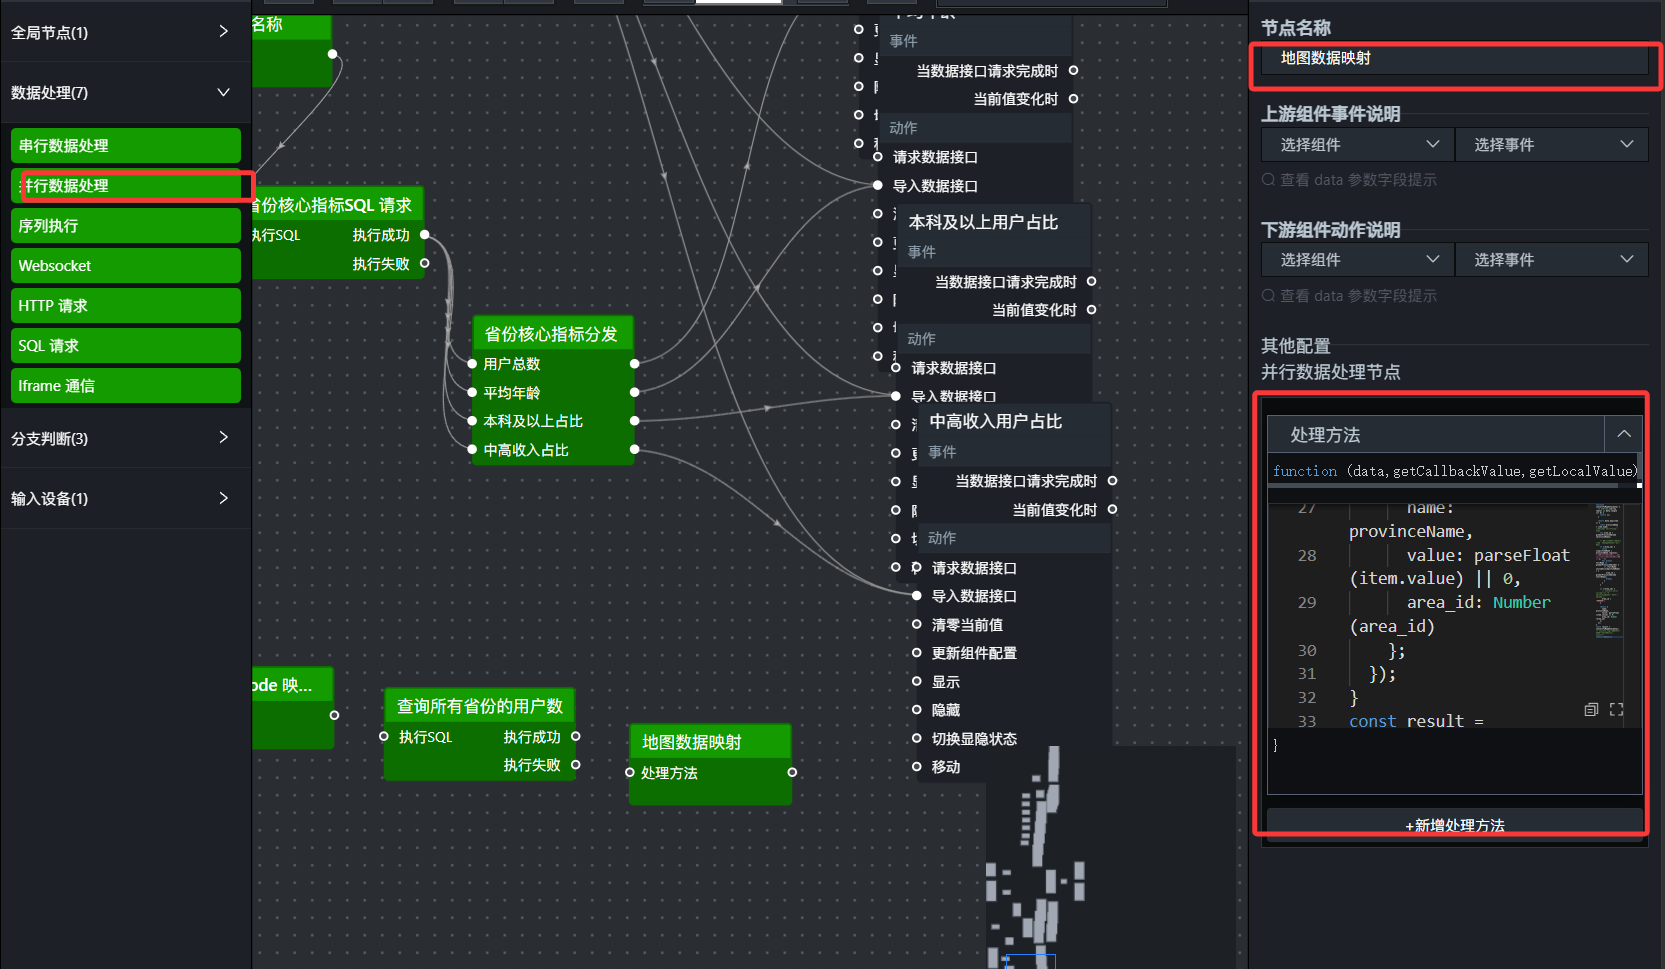
Task: Click +新增处理方法 button
Action: click(x=1455, y=825)
